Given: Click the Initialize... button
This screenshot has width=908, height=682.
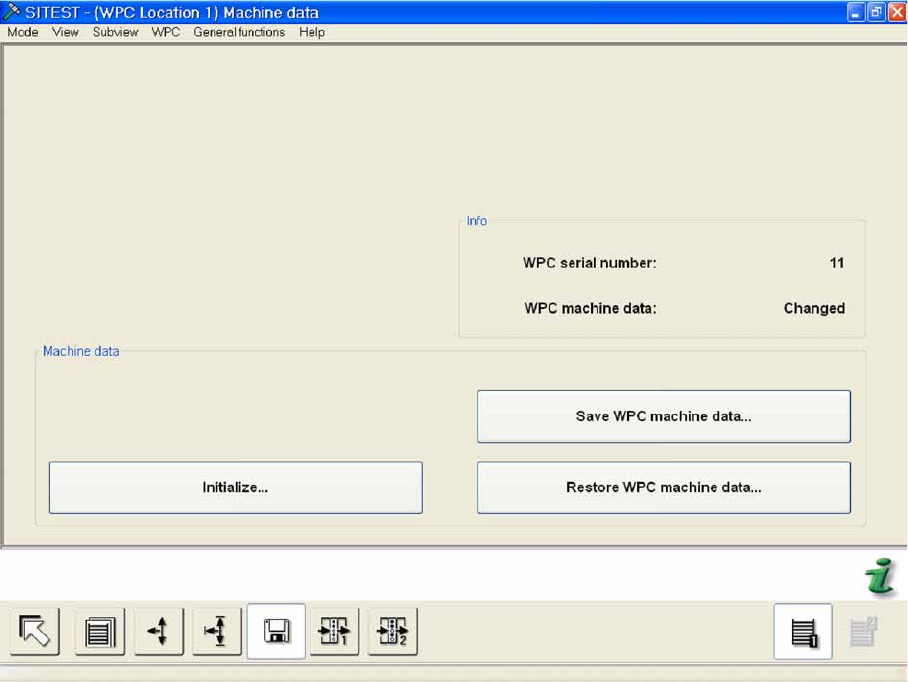Looking at the screenshot, I should coord(236,487).
